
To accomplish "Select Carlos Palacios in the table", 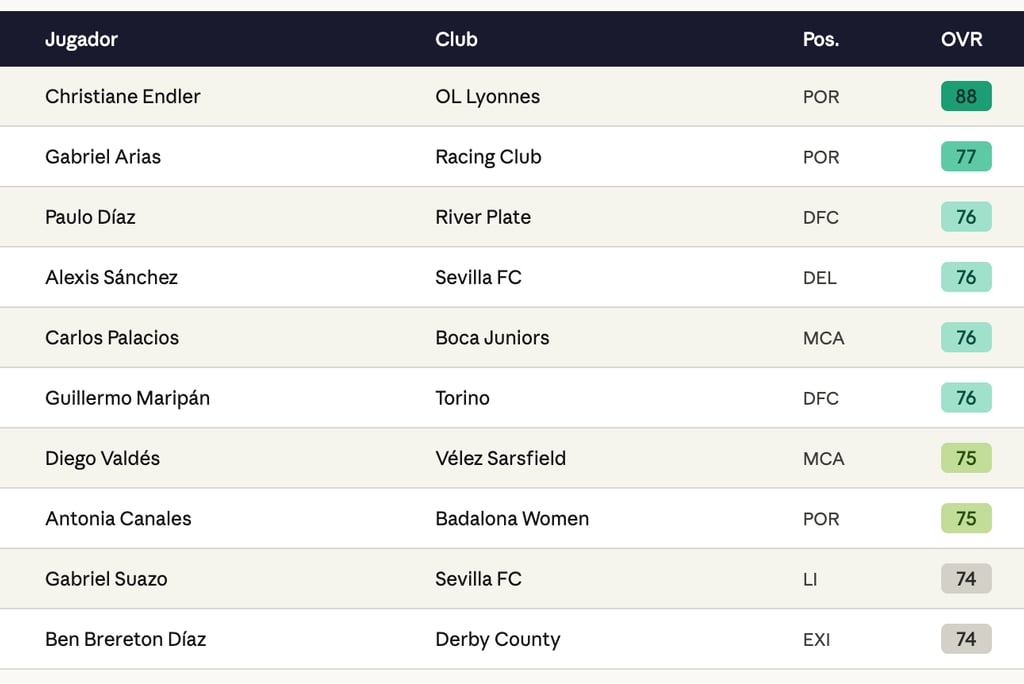I will click(112, 338).
